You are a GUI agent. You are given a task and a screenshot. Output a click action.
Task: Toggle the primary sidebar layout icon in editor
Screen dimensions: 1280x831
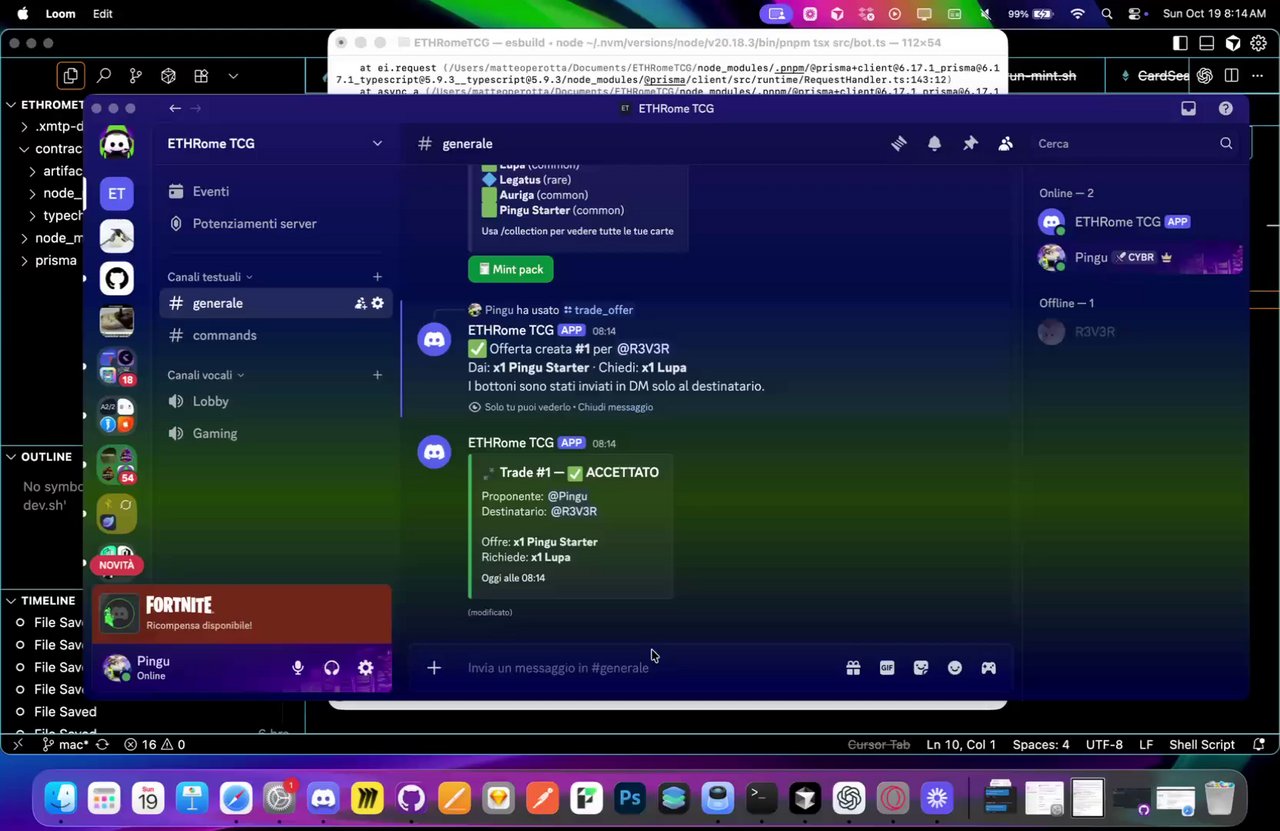pyautogui.click(x=1180, y=43)
